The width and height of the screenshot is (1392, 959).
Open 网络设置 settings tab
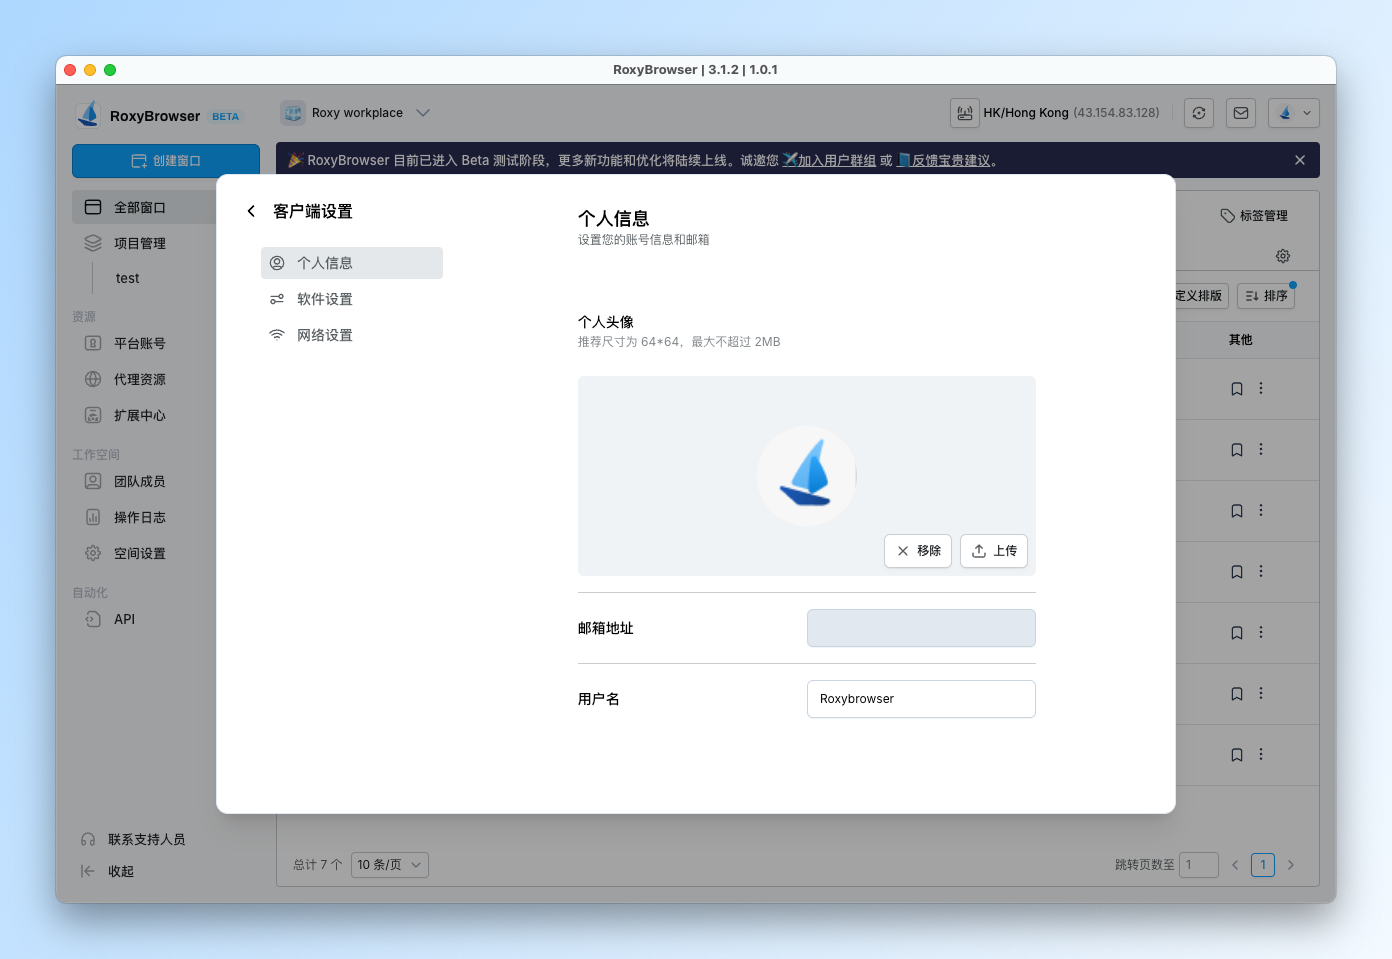[351, 335]
